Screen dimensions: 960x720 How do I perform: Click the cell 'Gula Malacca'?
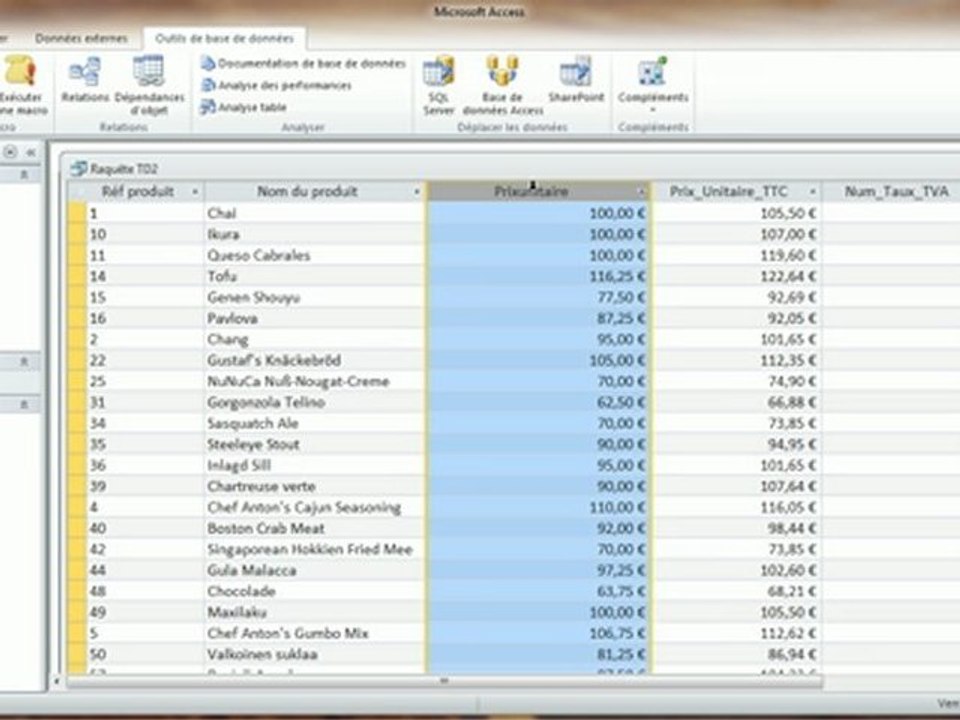(x=315, y=571)
